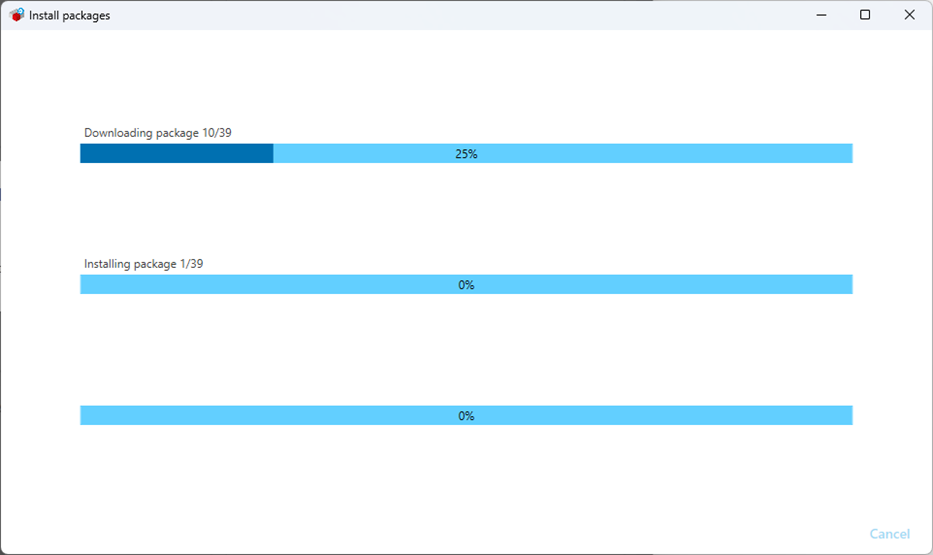Click the 0% text under Installing package
This screenshot has width=933, height=555.
[466, 285]
